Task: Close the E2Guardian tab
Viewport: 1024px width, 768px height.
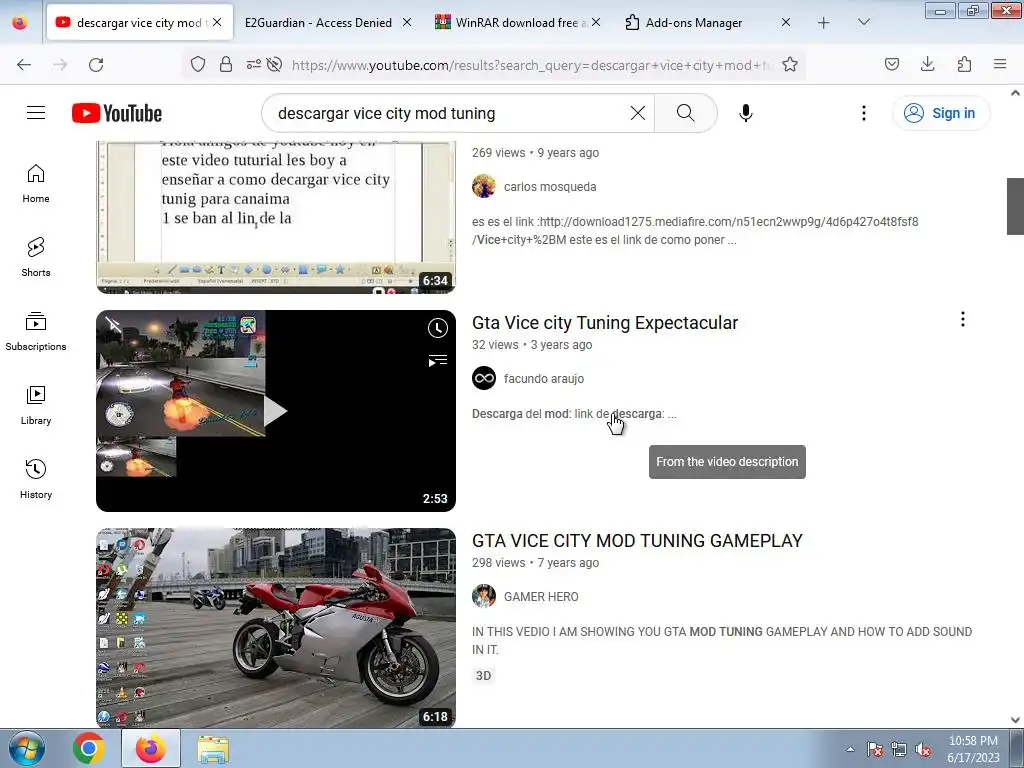Action: click(x=407, y=22)
